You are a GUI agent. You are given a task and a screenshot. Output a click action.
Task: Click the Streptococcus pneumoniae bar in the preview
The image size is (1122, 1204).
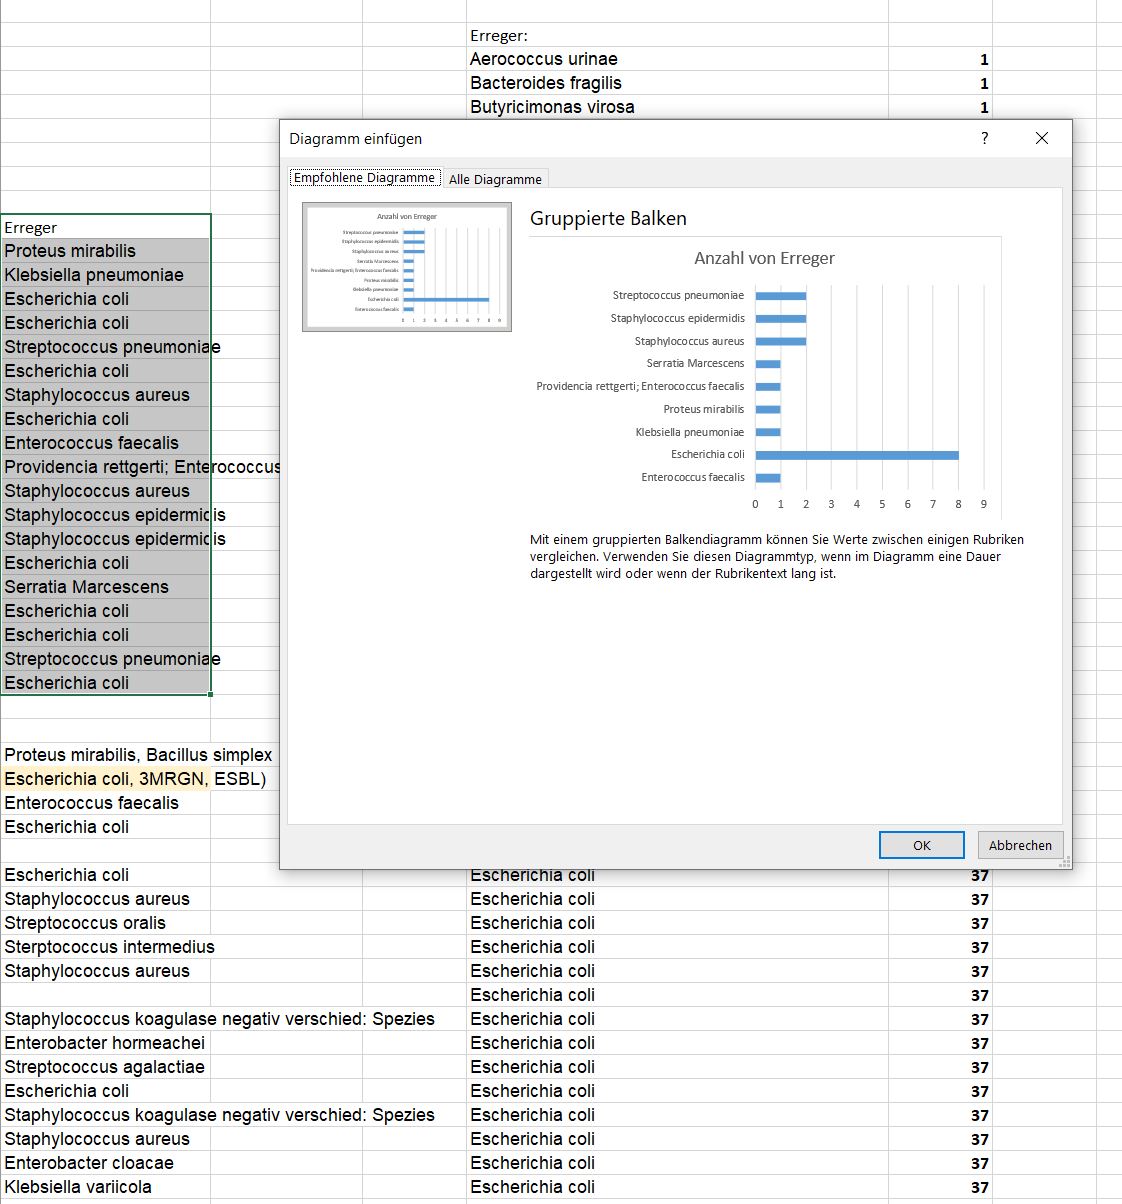781,296
